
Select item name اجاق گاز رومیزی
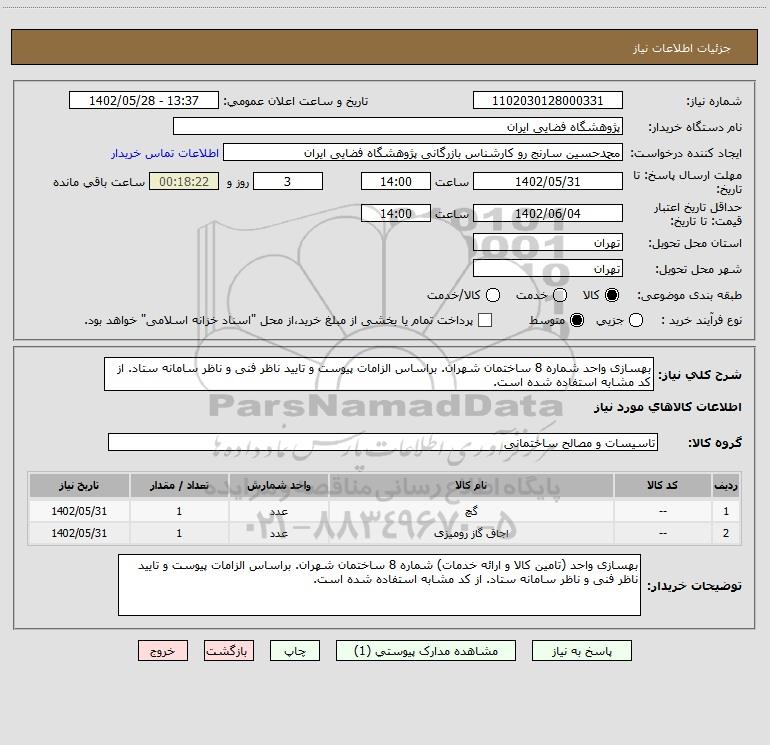(x=471, y=533)
